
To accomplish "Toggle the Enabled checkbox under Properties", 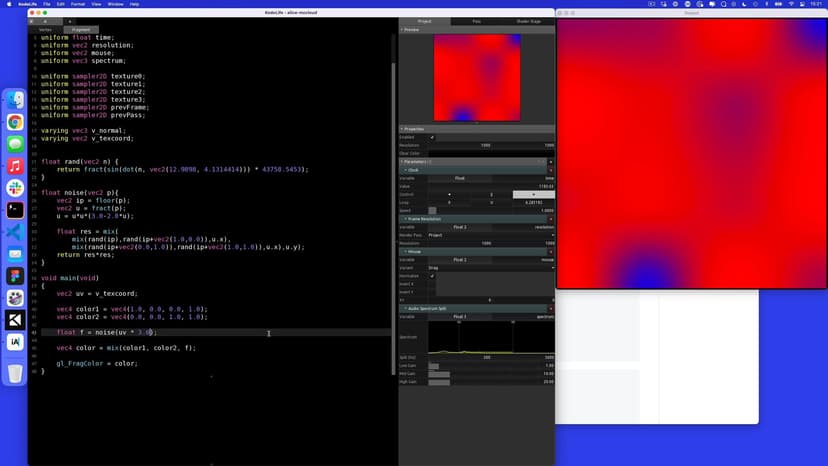I will point(432,137).
